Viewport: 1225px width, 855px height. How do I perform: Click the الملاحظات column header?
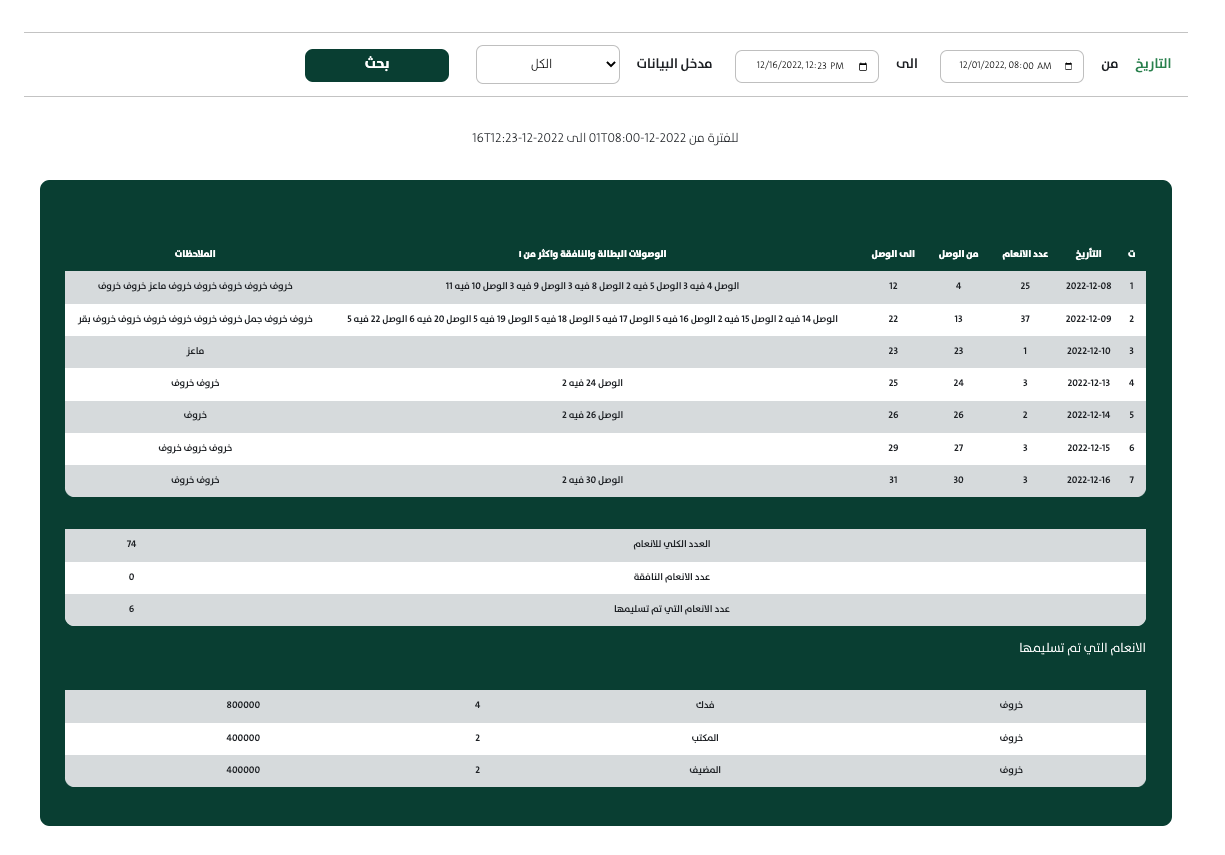(x=195, y=255)
